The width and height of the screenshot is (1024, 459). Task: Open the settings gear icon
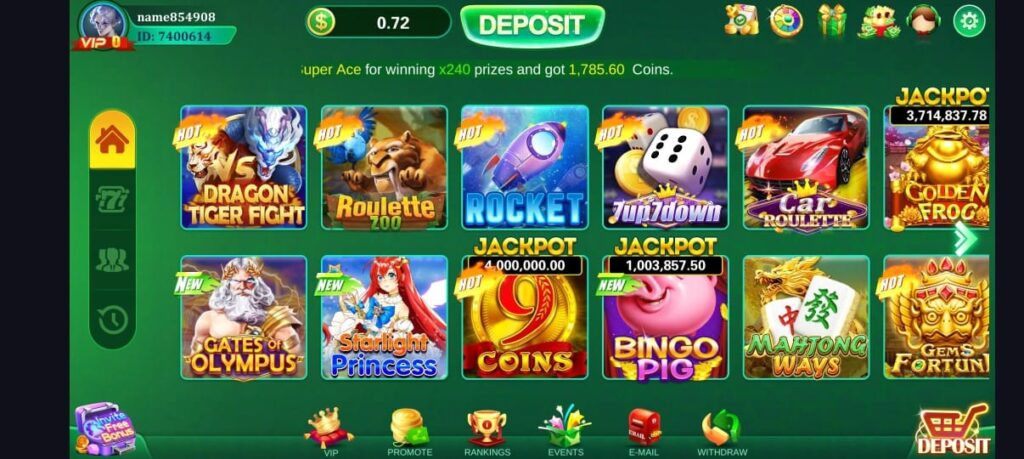969,21
